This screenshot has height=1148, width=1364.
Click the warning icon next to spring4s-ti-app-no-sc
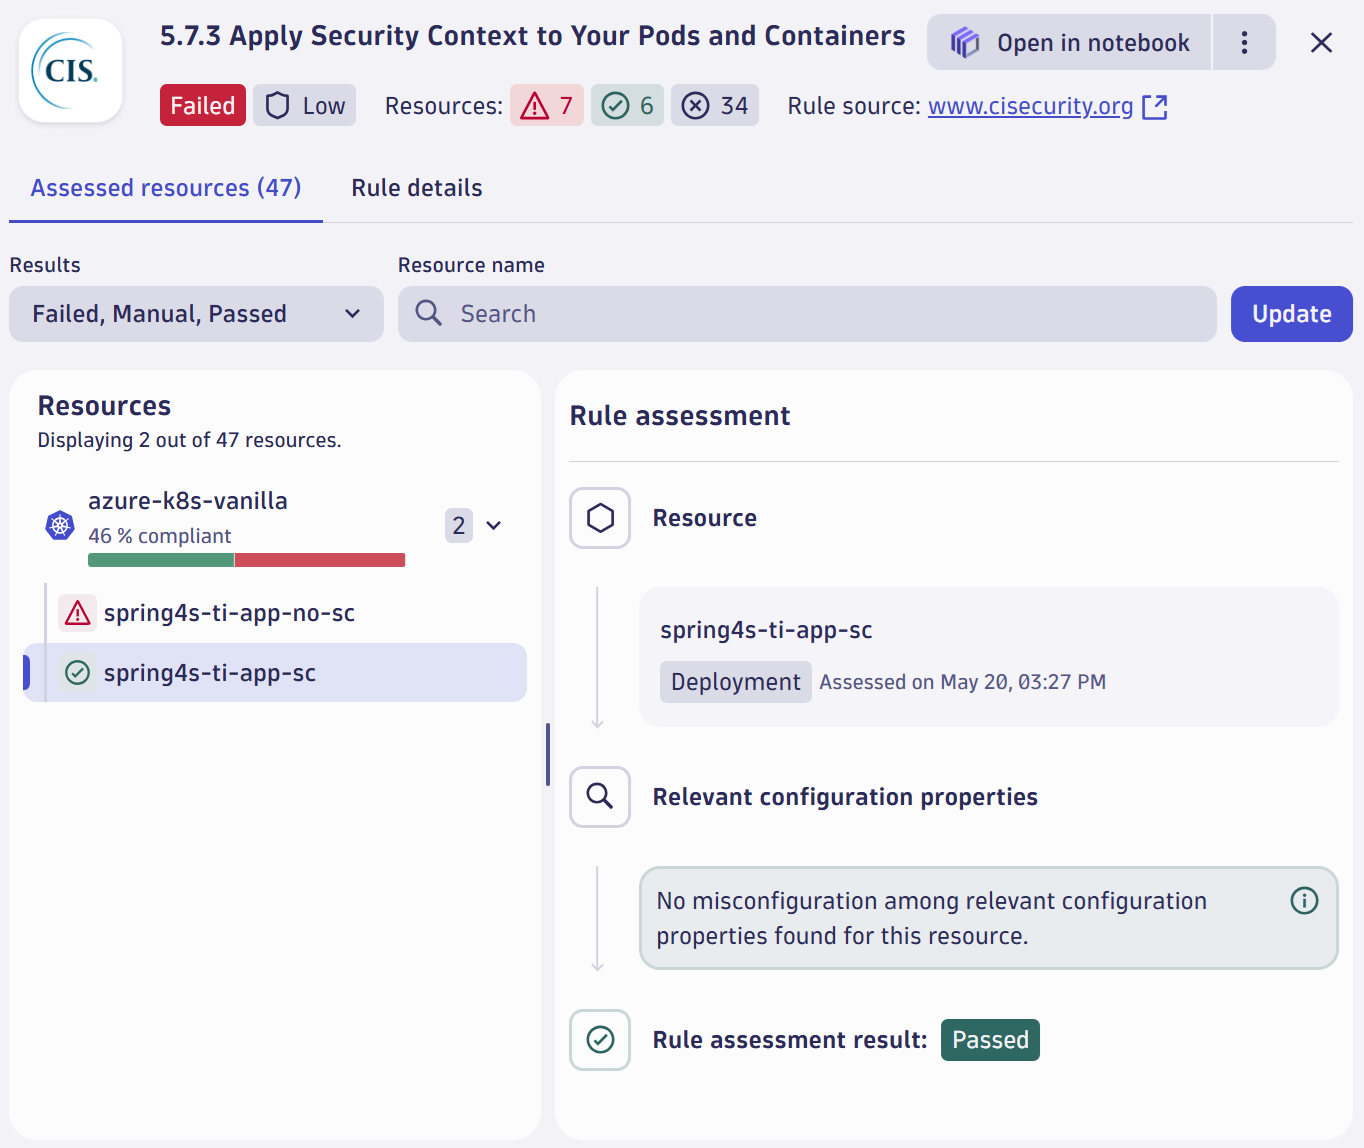pos(77,612)
